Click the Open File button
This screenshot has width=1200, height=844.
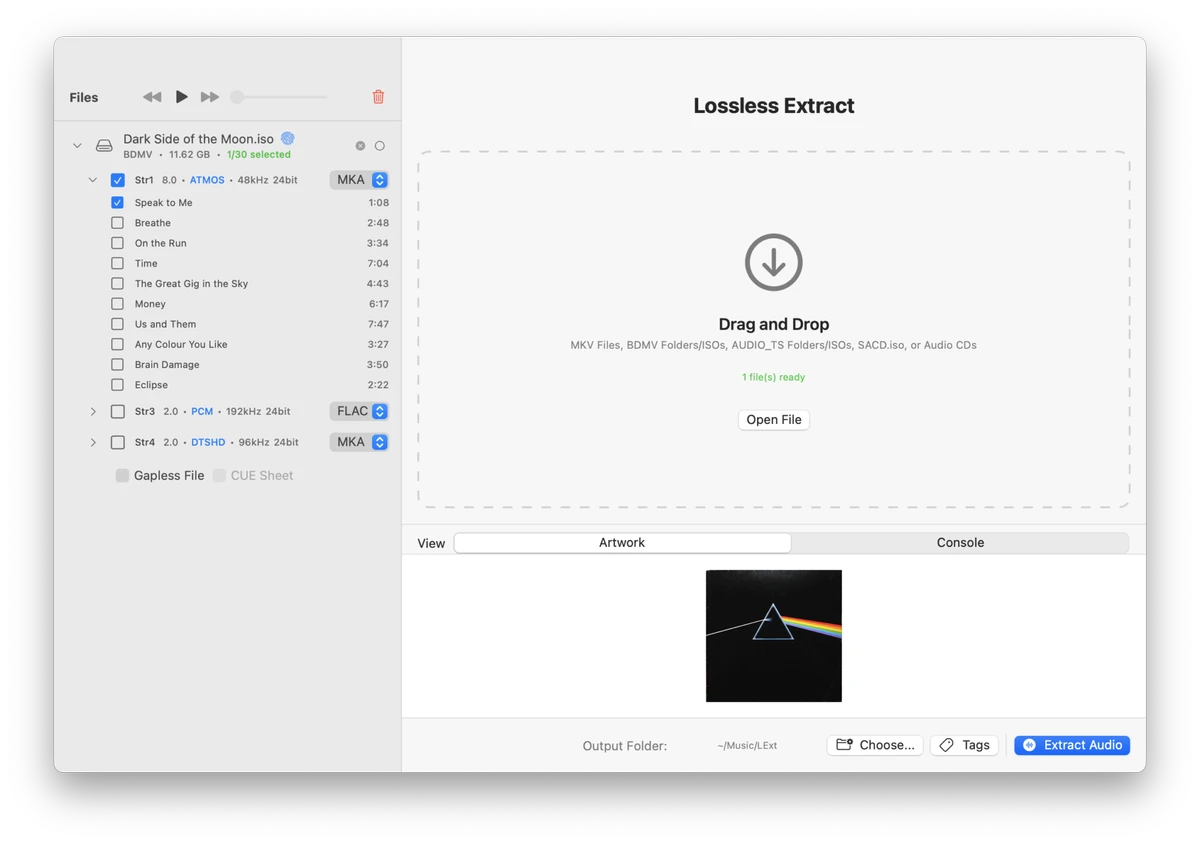pos(774,420)
